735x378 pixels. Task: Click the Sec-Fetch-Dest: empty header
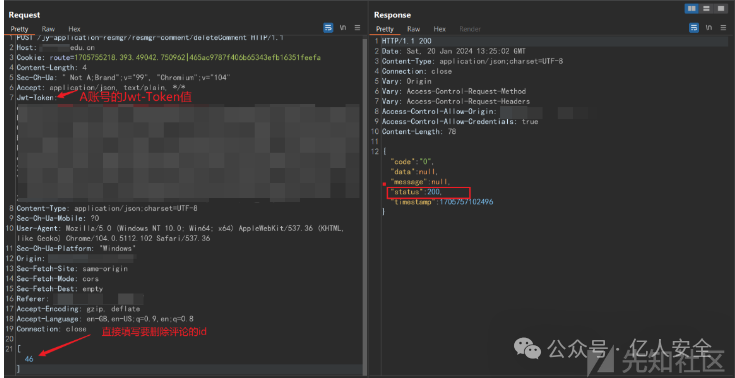point(60,289)
